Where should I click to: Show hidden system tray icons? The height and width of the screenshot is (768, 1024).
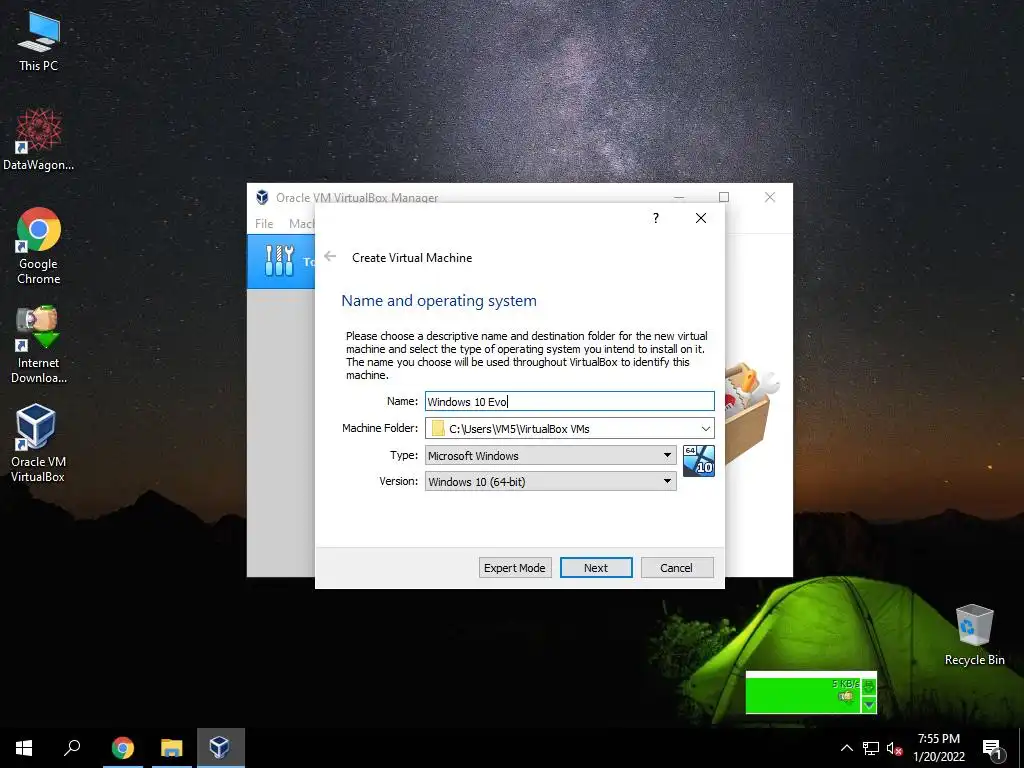tap(846, 748)
